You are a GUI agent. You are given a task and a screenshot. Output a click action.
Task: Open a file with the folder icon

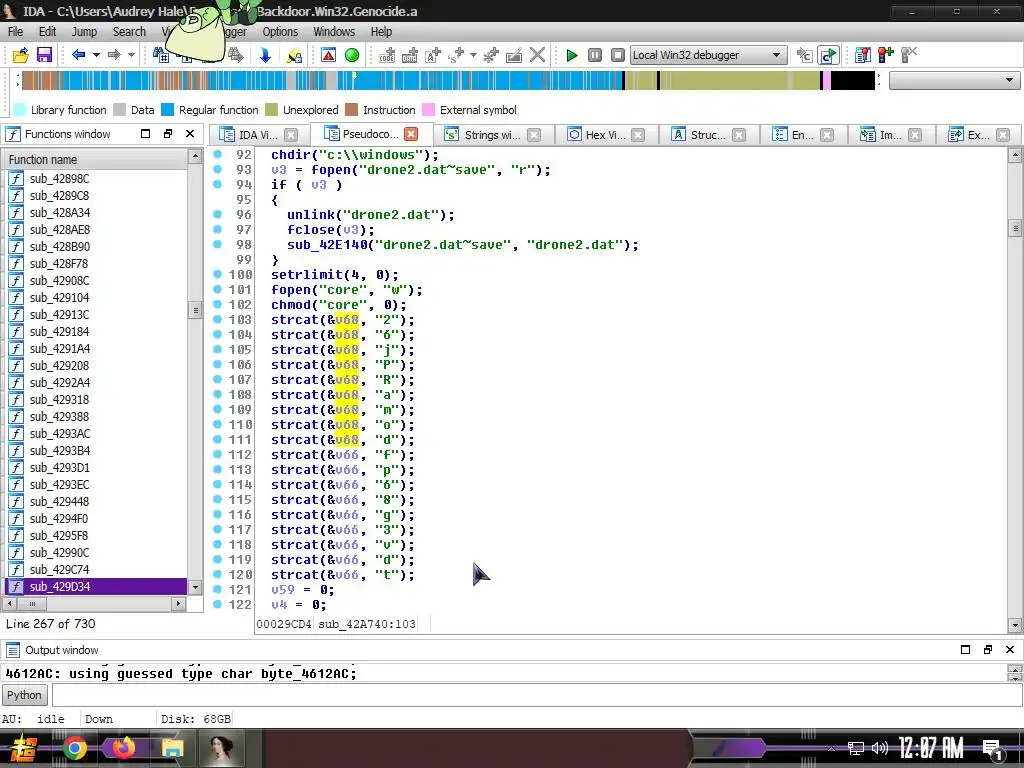click(x=21, y=55)
